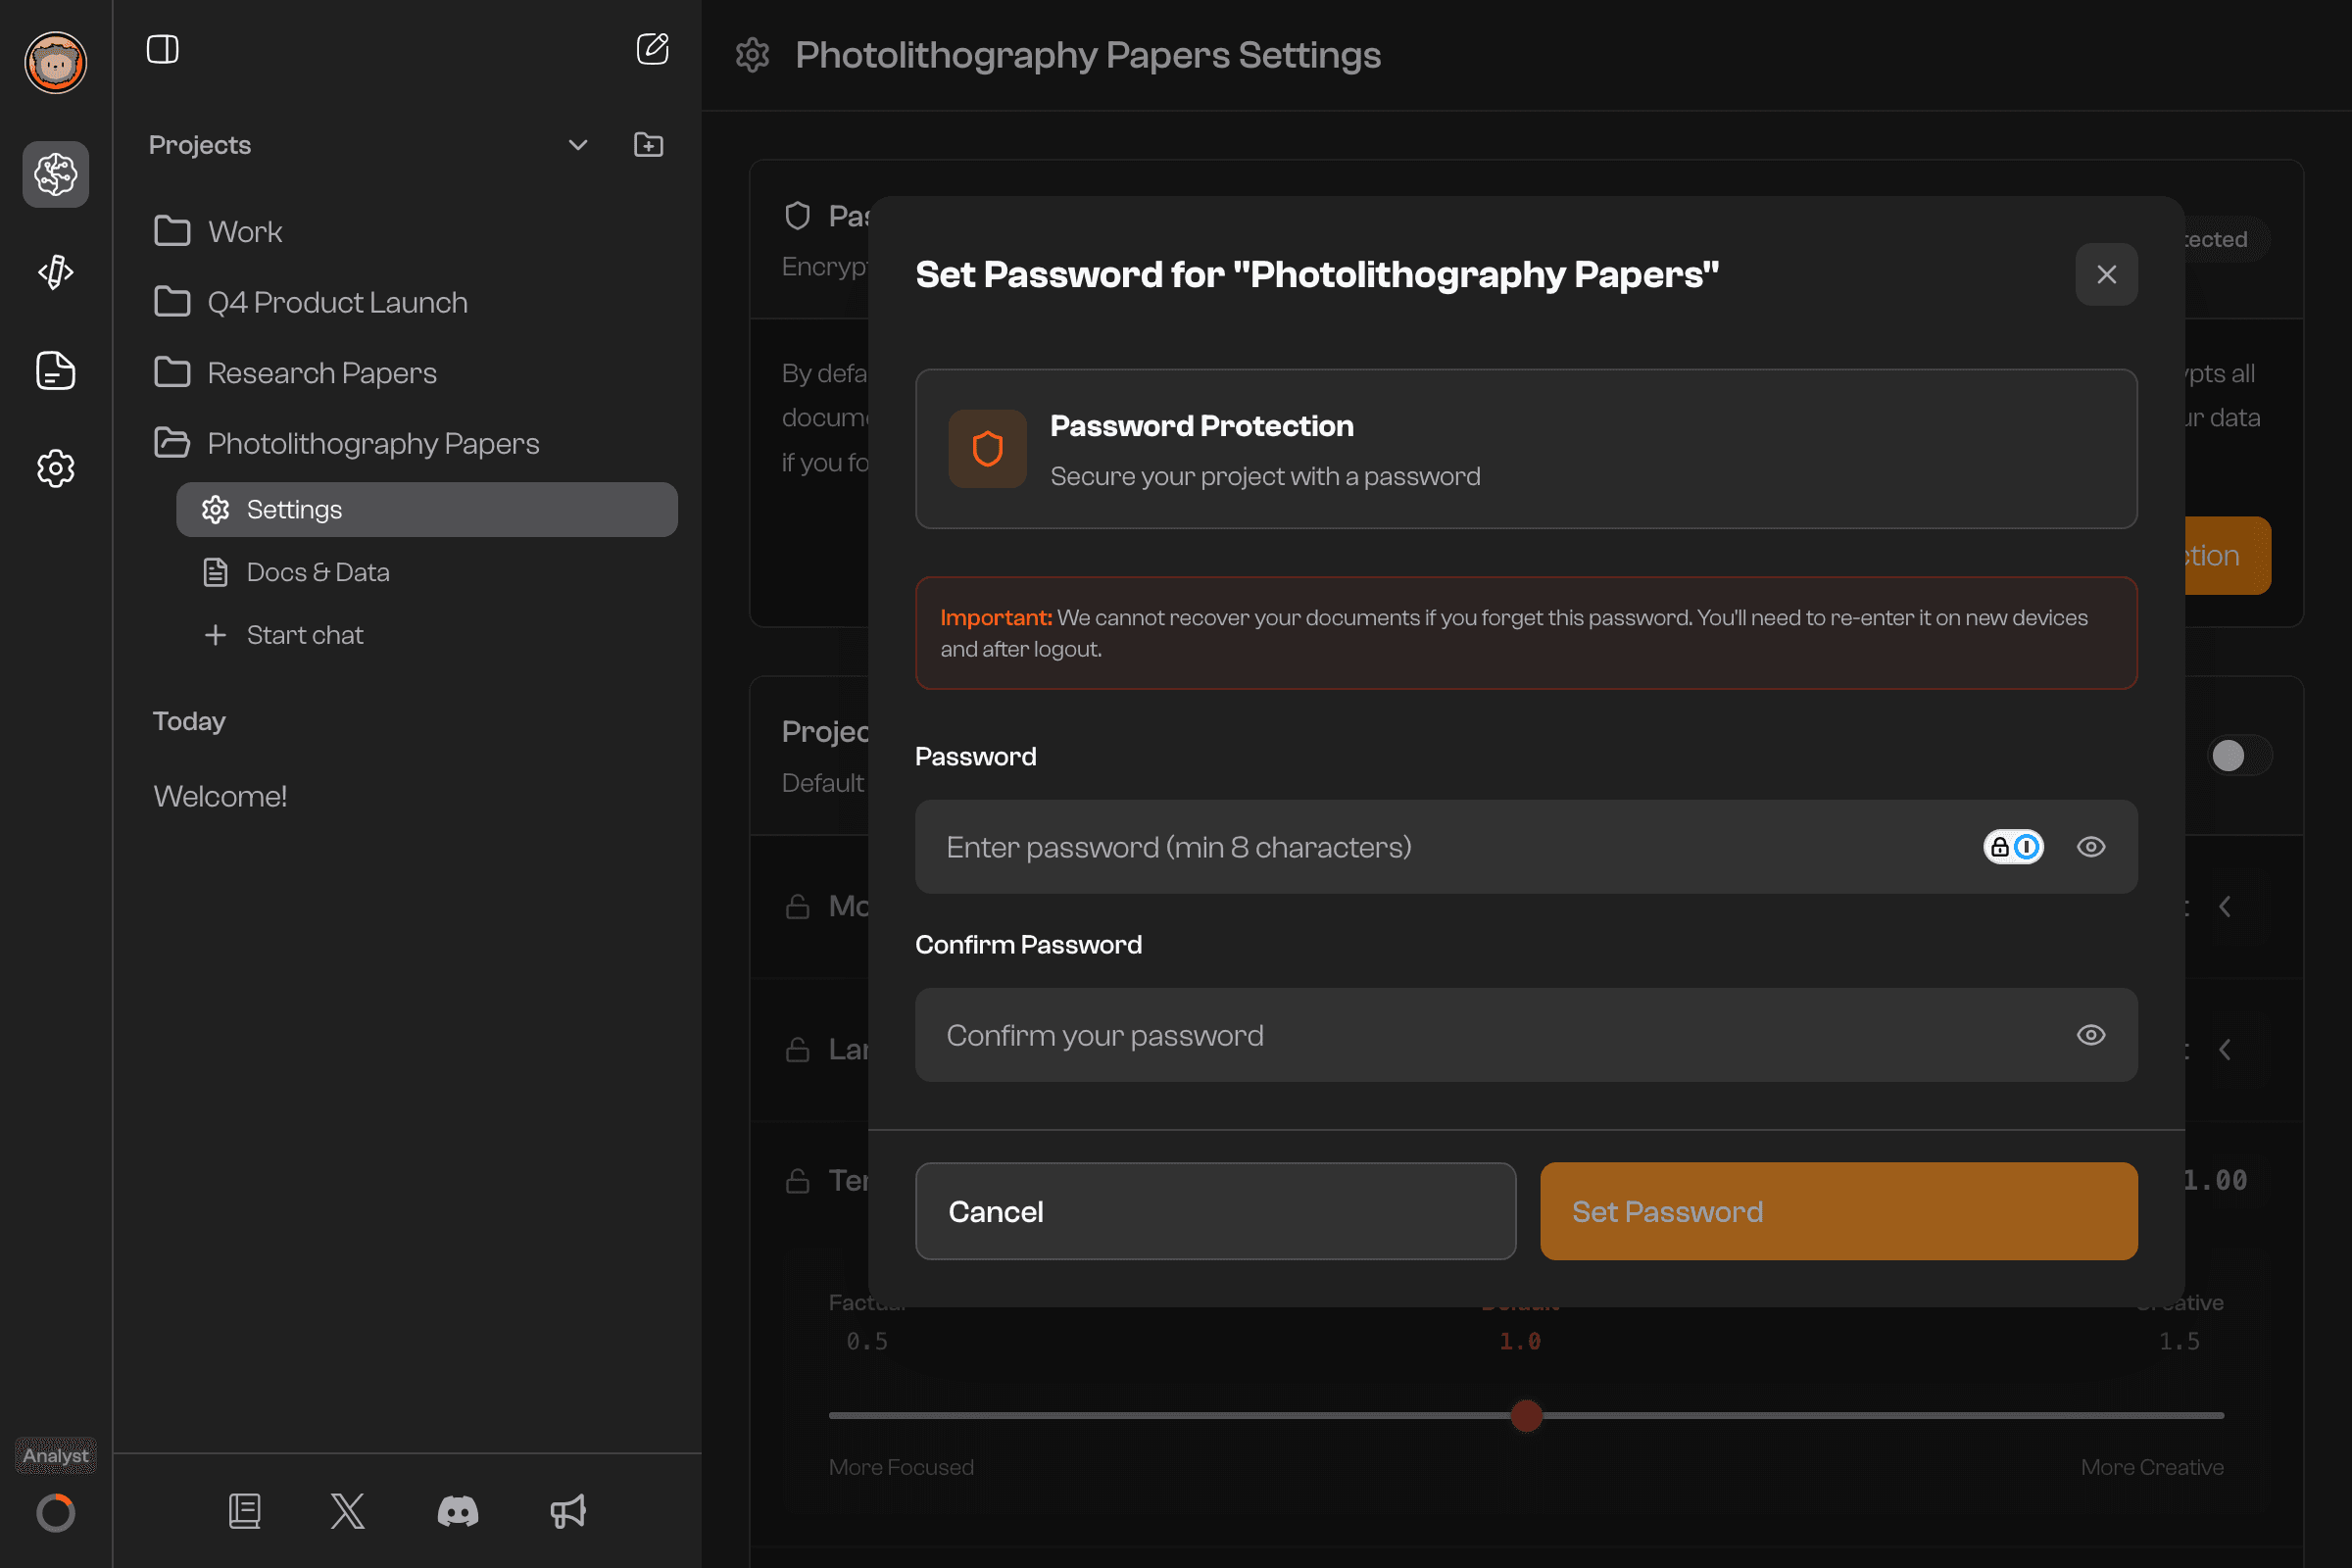Image resolution: width=2352 pixels, height=1568 pixels.
Task: Focus the Enter password field
Action: click(1527, 847)
